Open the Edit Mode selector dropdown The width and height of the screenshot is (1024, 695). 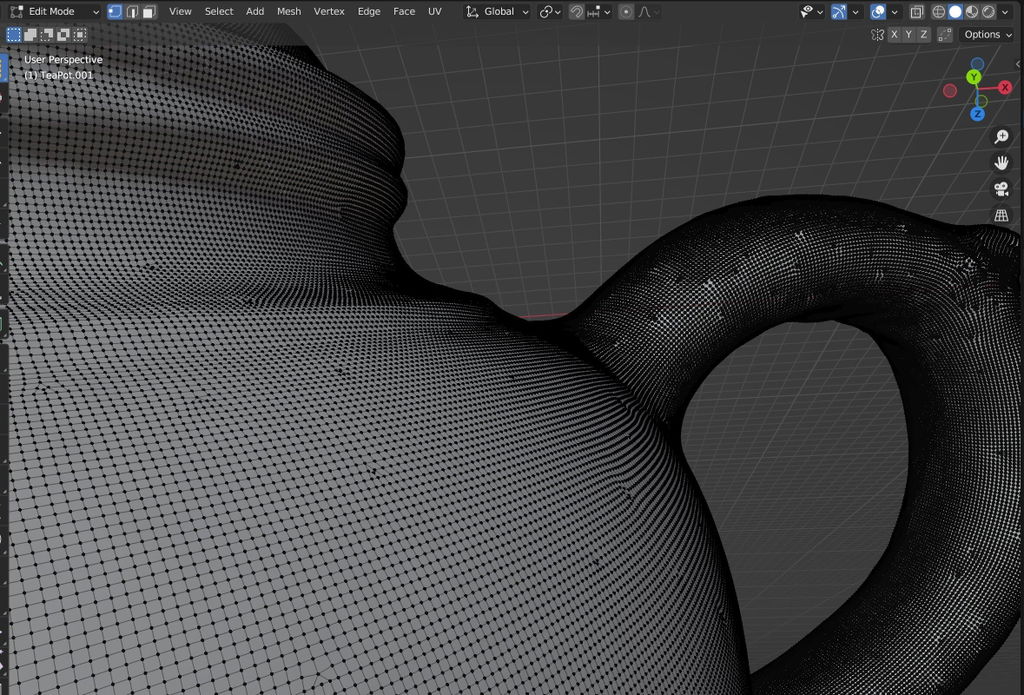coord(54,11)
